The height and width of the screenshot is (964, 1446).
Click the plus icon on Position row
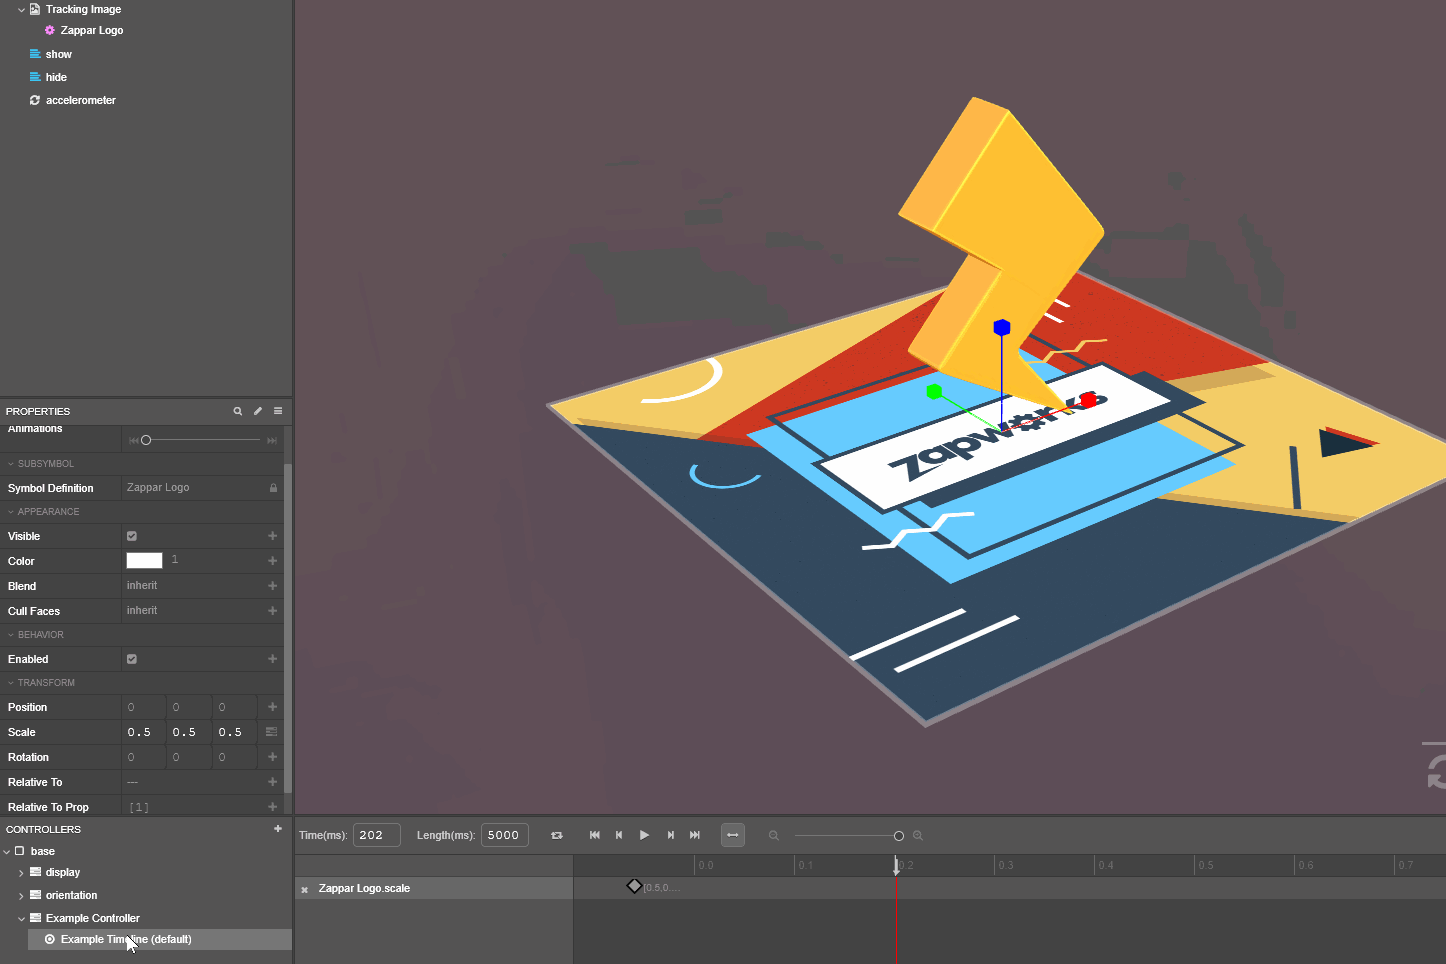272,707
